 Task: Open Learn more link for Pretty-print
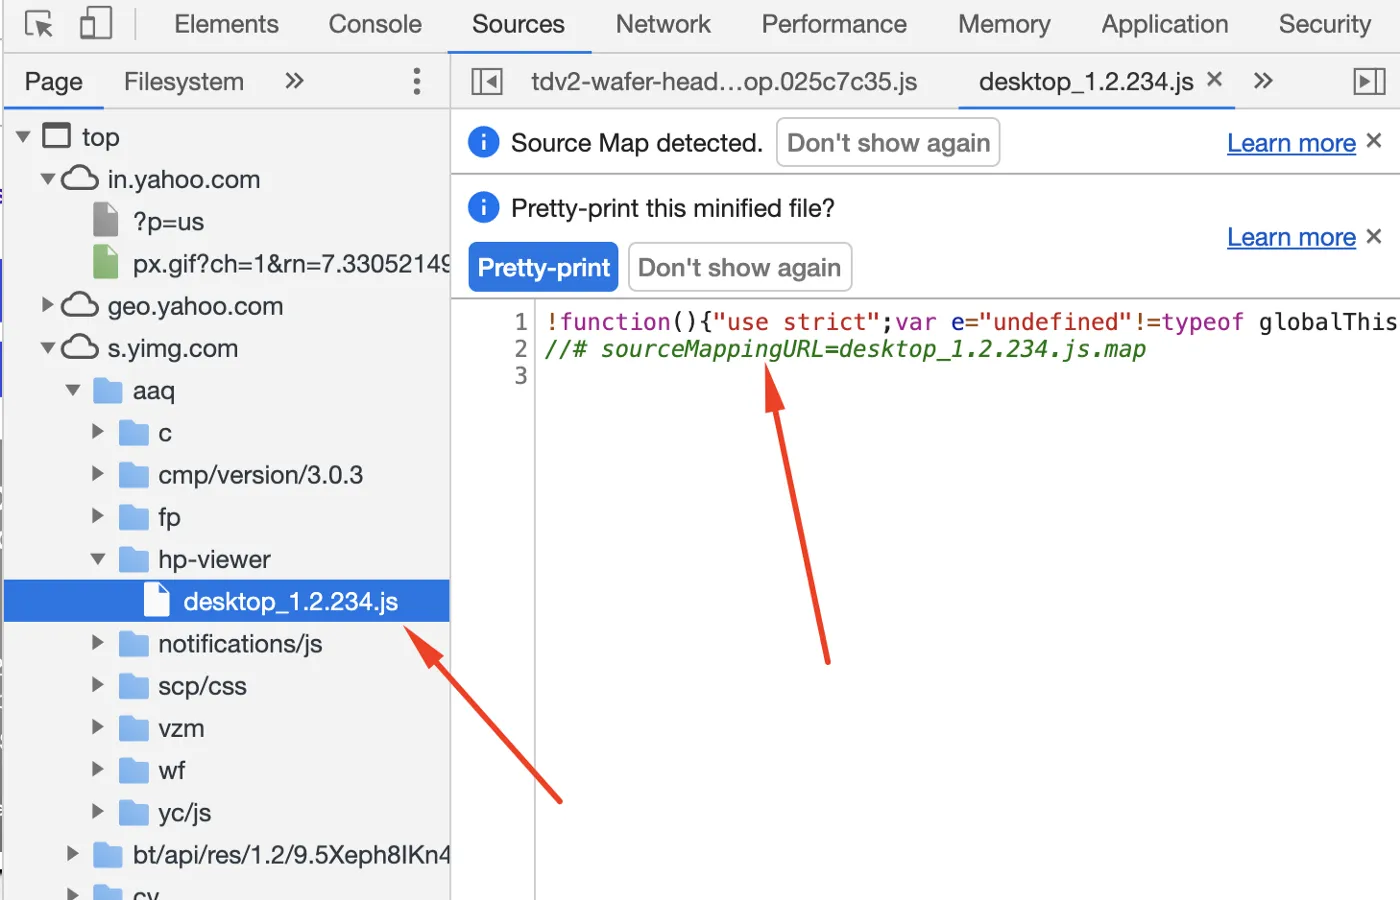1291,237
